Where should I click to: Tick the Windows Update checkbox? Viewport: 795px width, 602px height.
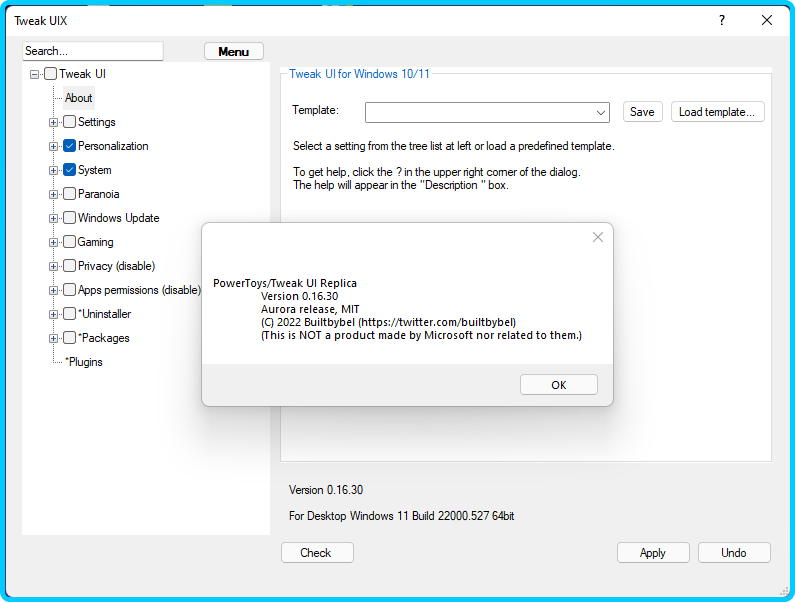[69, 218]
